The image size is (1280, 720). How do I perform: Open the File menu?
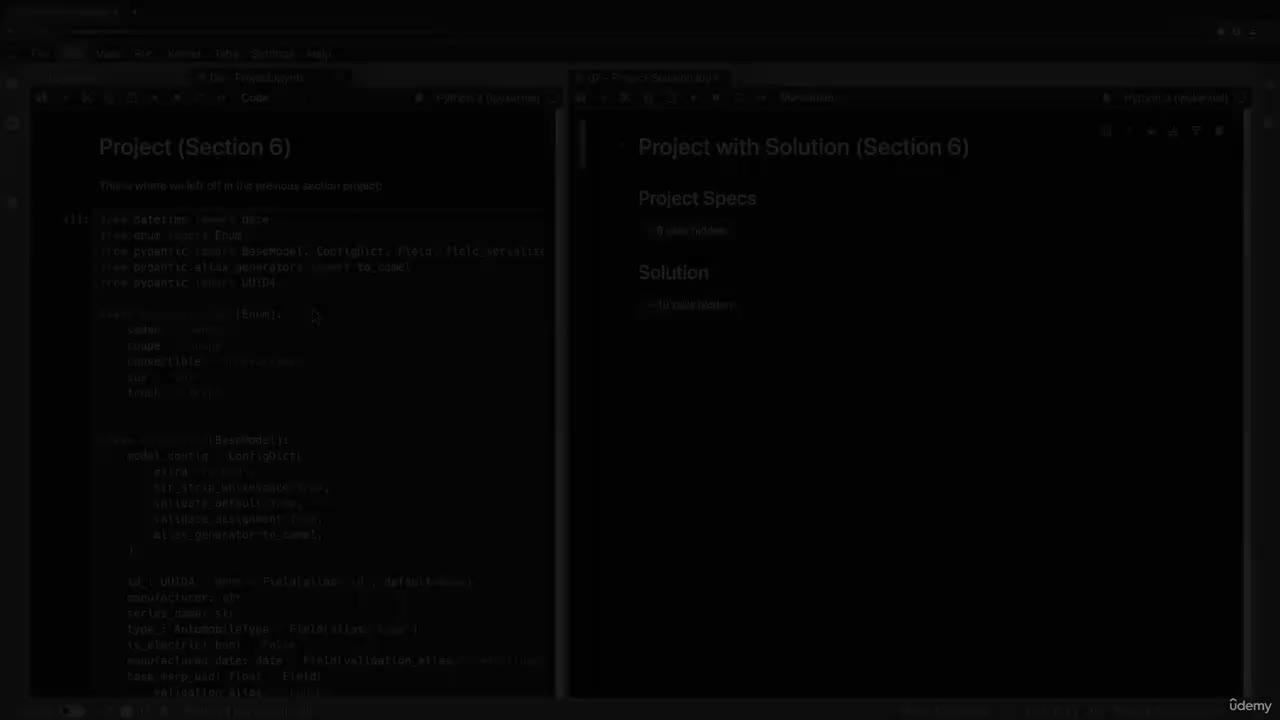38,53
